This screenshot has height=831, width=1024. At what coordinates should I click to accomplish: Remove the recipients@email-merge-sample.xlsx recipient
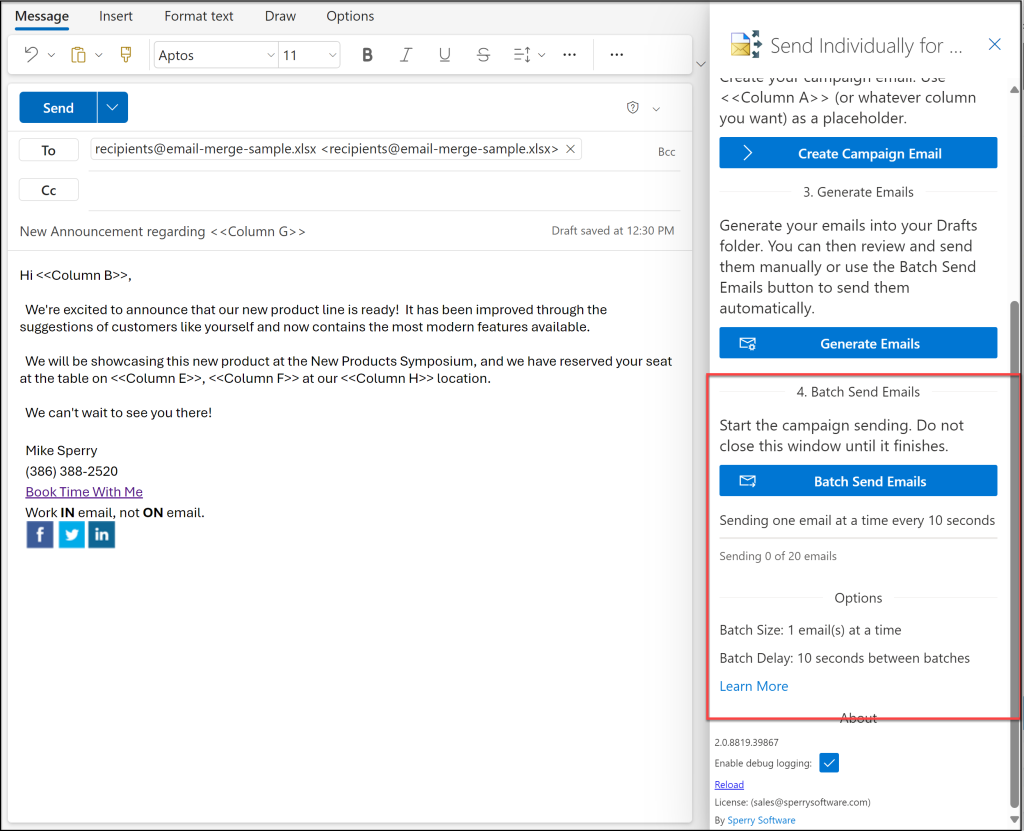tap(570, 149)
